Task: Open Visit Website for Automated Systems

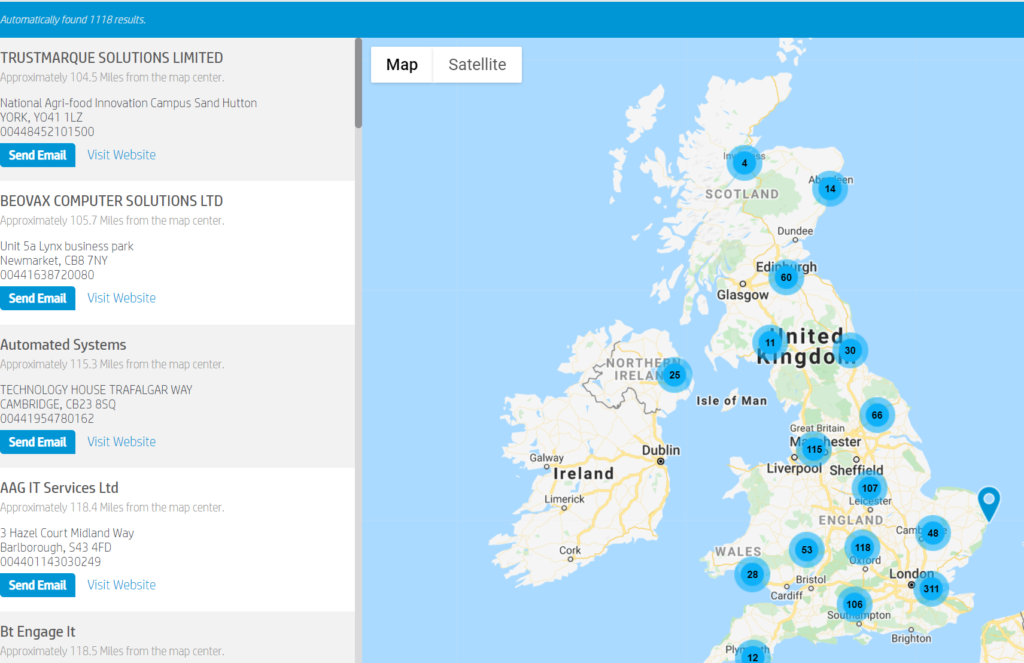Action: [x=121, y=441]
